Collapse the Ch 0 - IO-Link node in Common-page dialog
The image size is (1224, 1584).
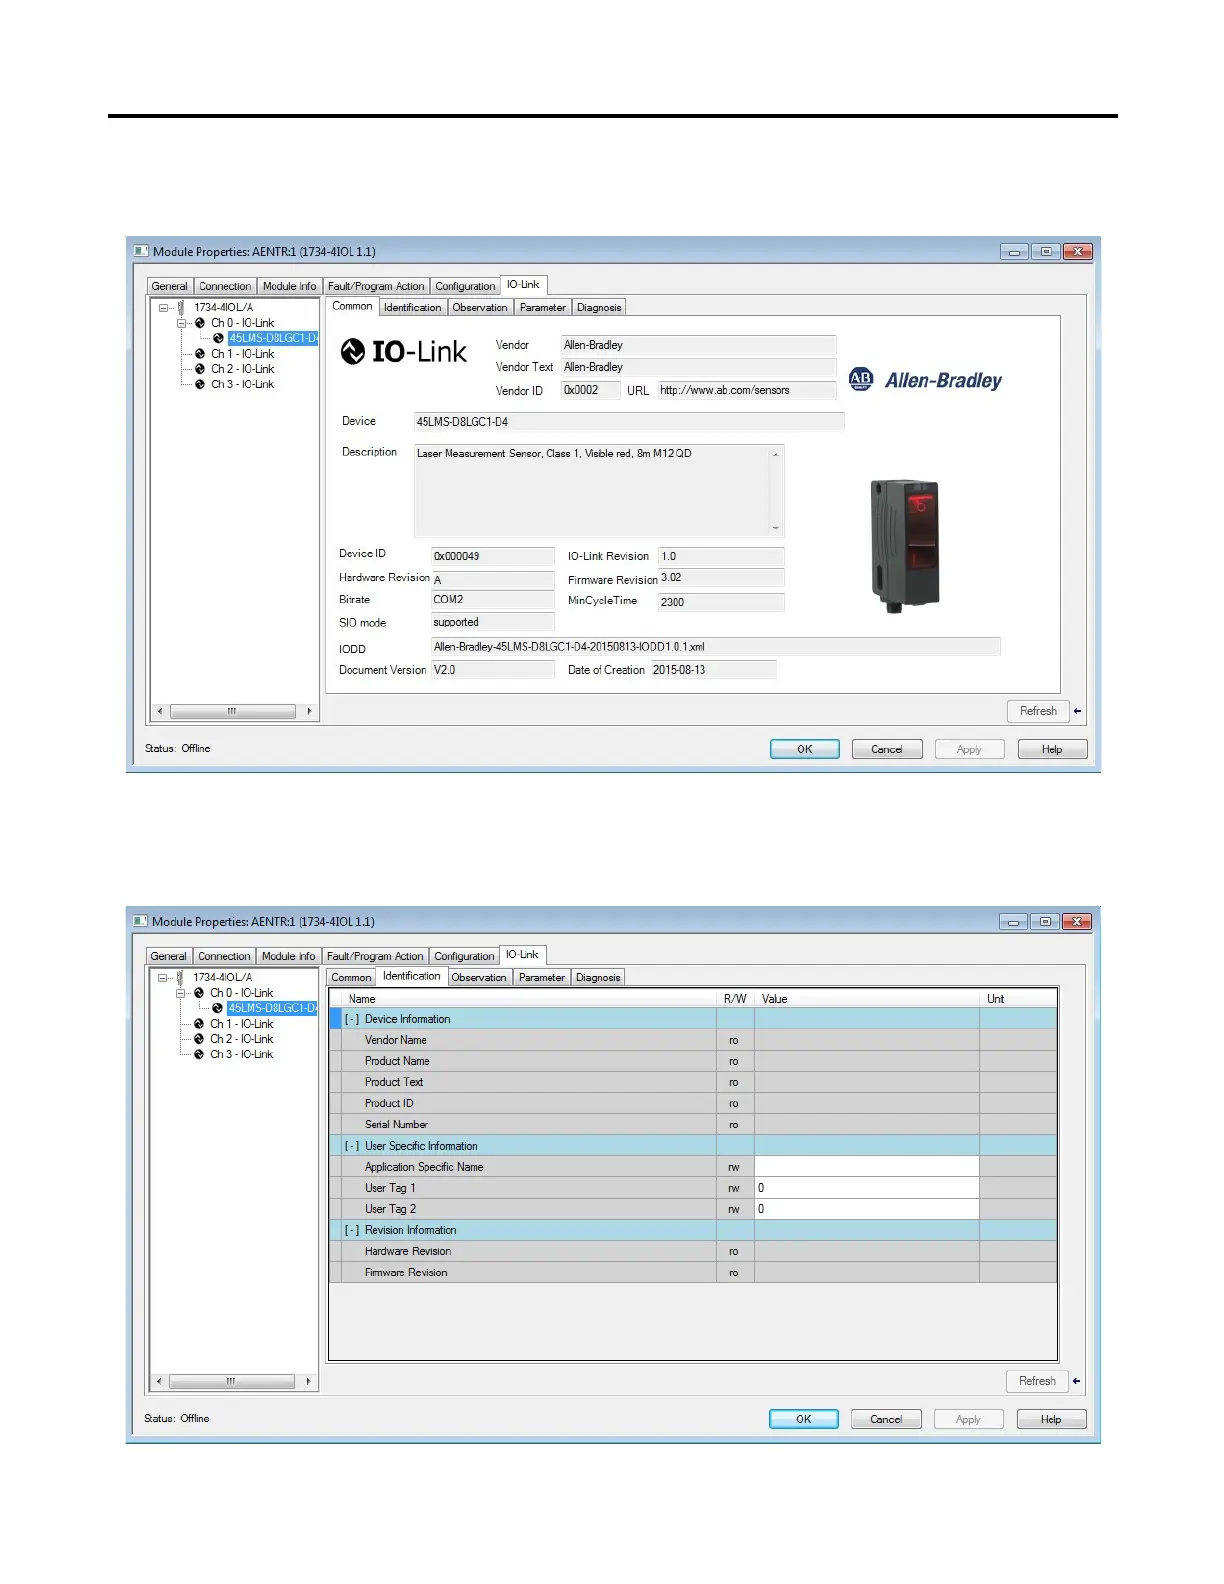click(x=182, y=323)
